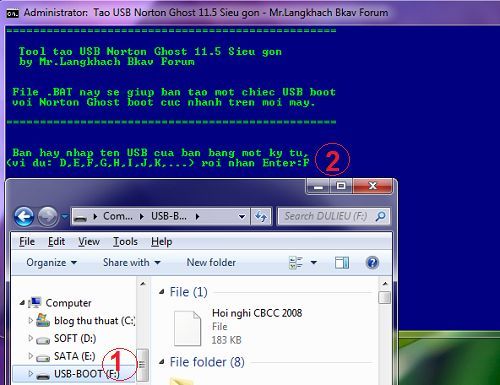Expand SATA (E:) drive node
Screen dimensions: 500x385
pyautogui.click(x=30, y=356)
